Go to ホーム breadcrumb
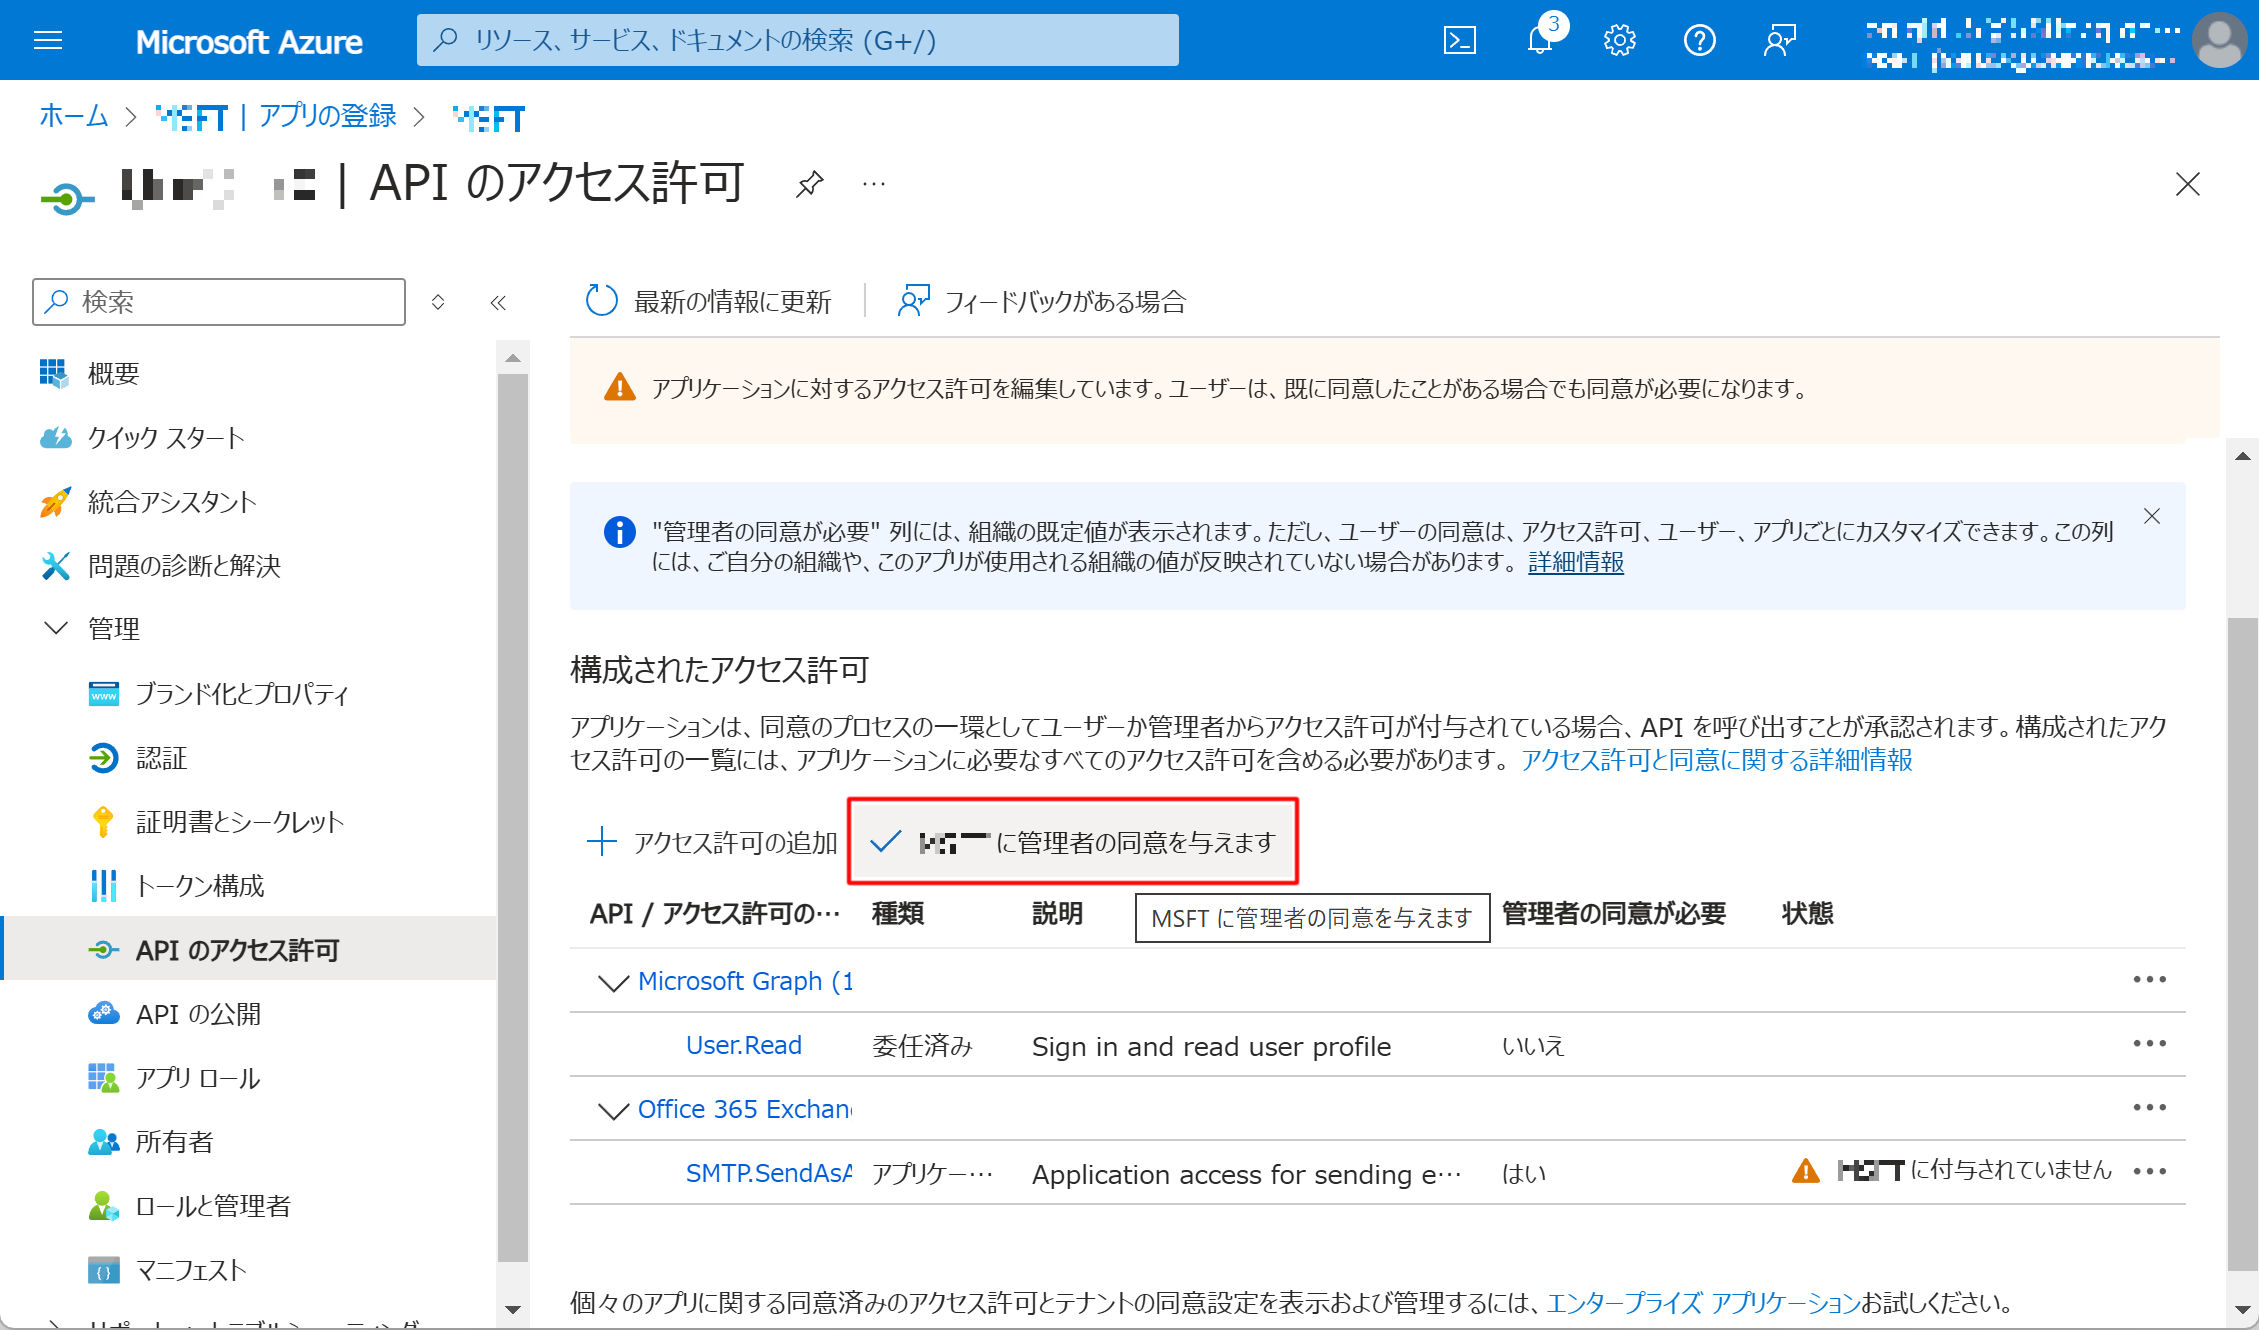 (73, 116)
